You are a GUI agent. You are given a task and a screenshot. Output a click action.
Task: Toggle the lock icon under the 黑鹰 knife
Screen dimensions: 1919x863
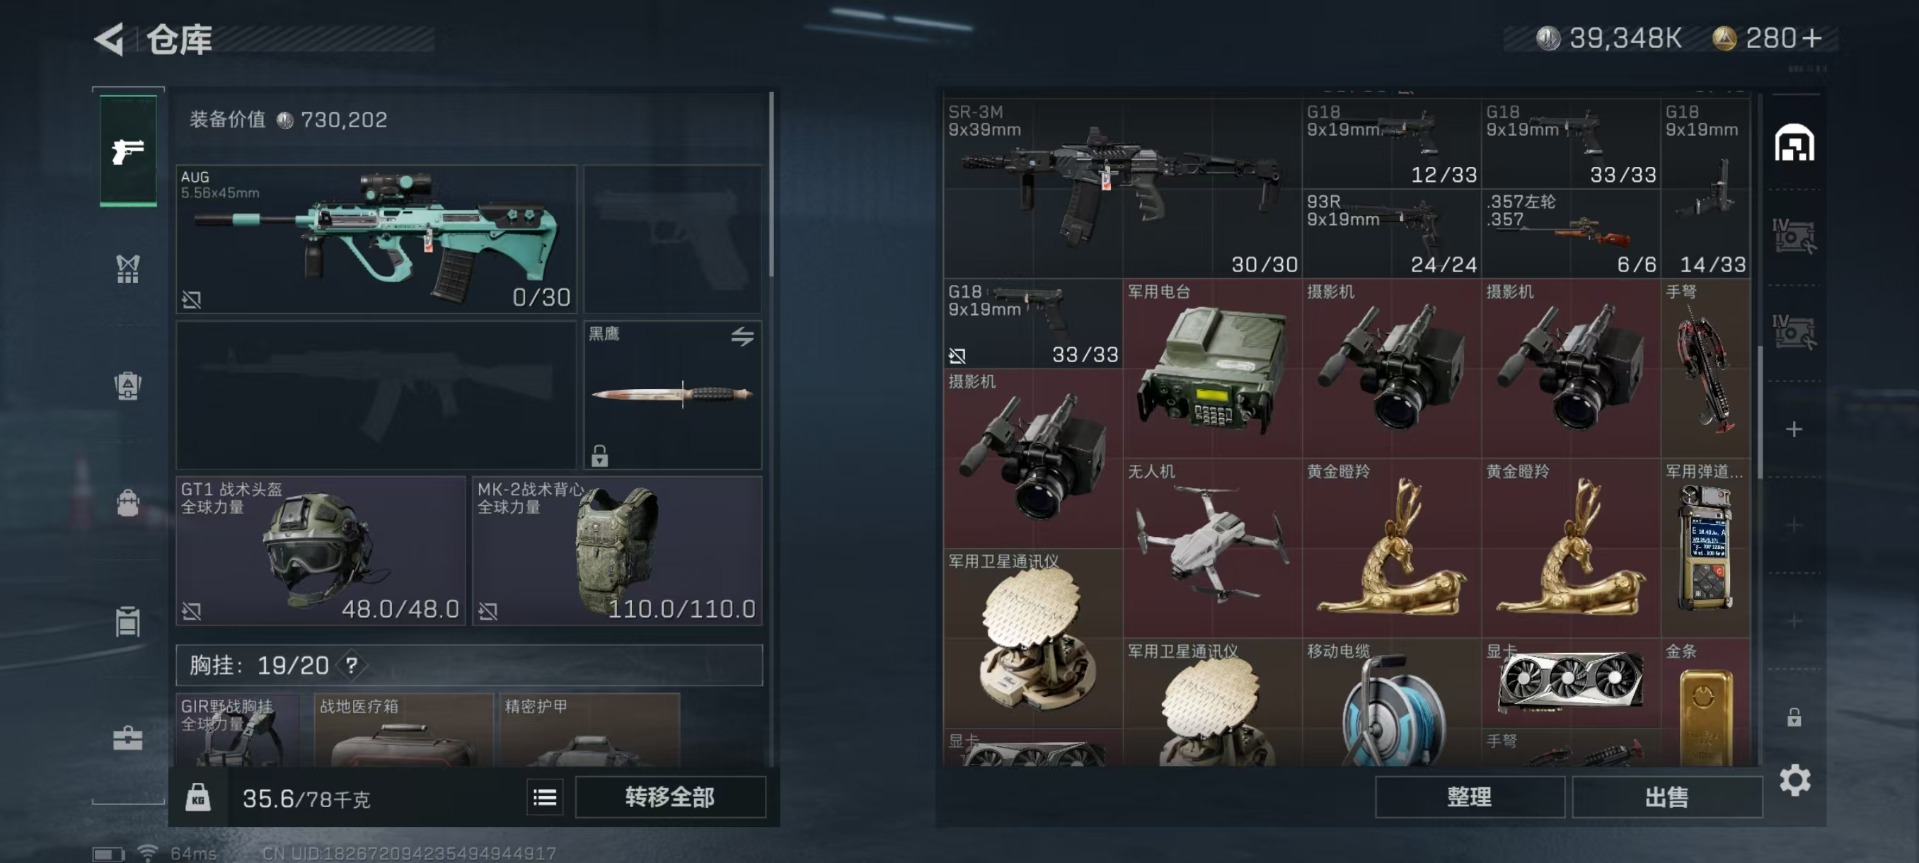(599, 456)
